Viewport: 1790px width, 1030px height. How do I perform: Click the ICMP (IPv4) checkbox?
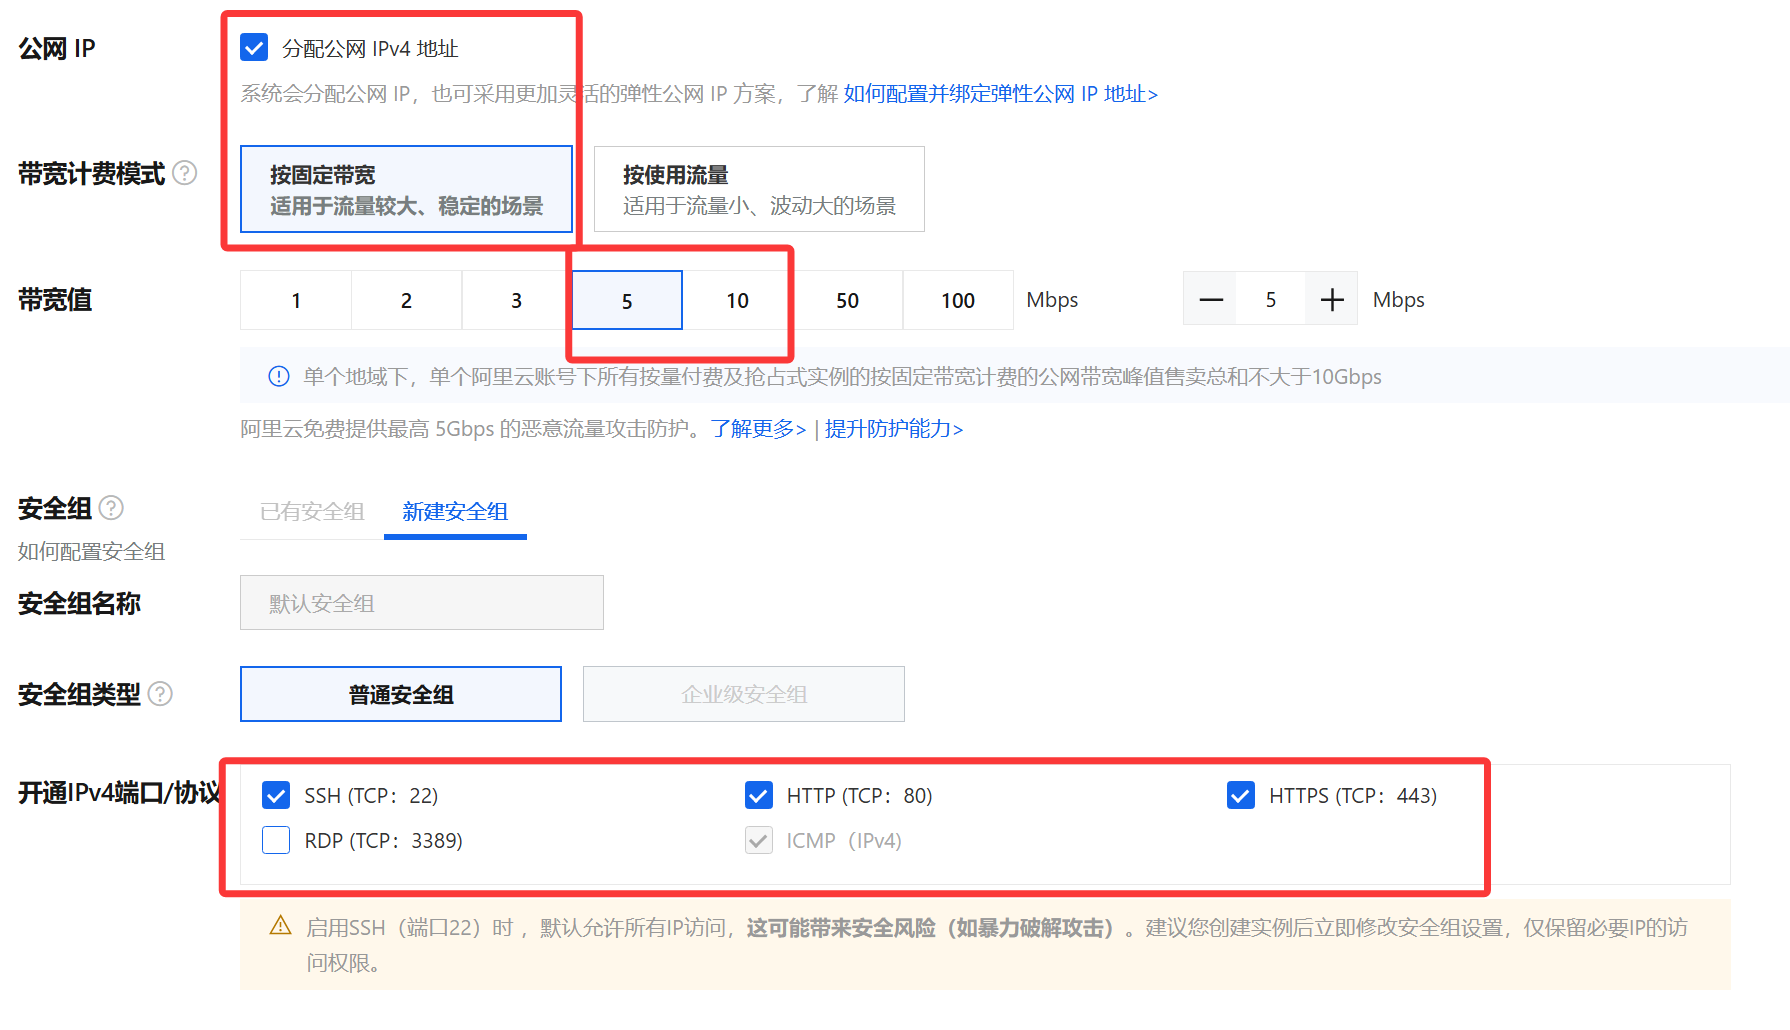point(759,840)
